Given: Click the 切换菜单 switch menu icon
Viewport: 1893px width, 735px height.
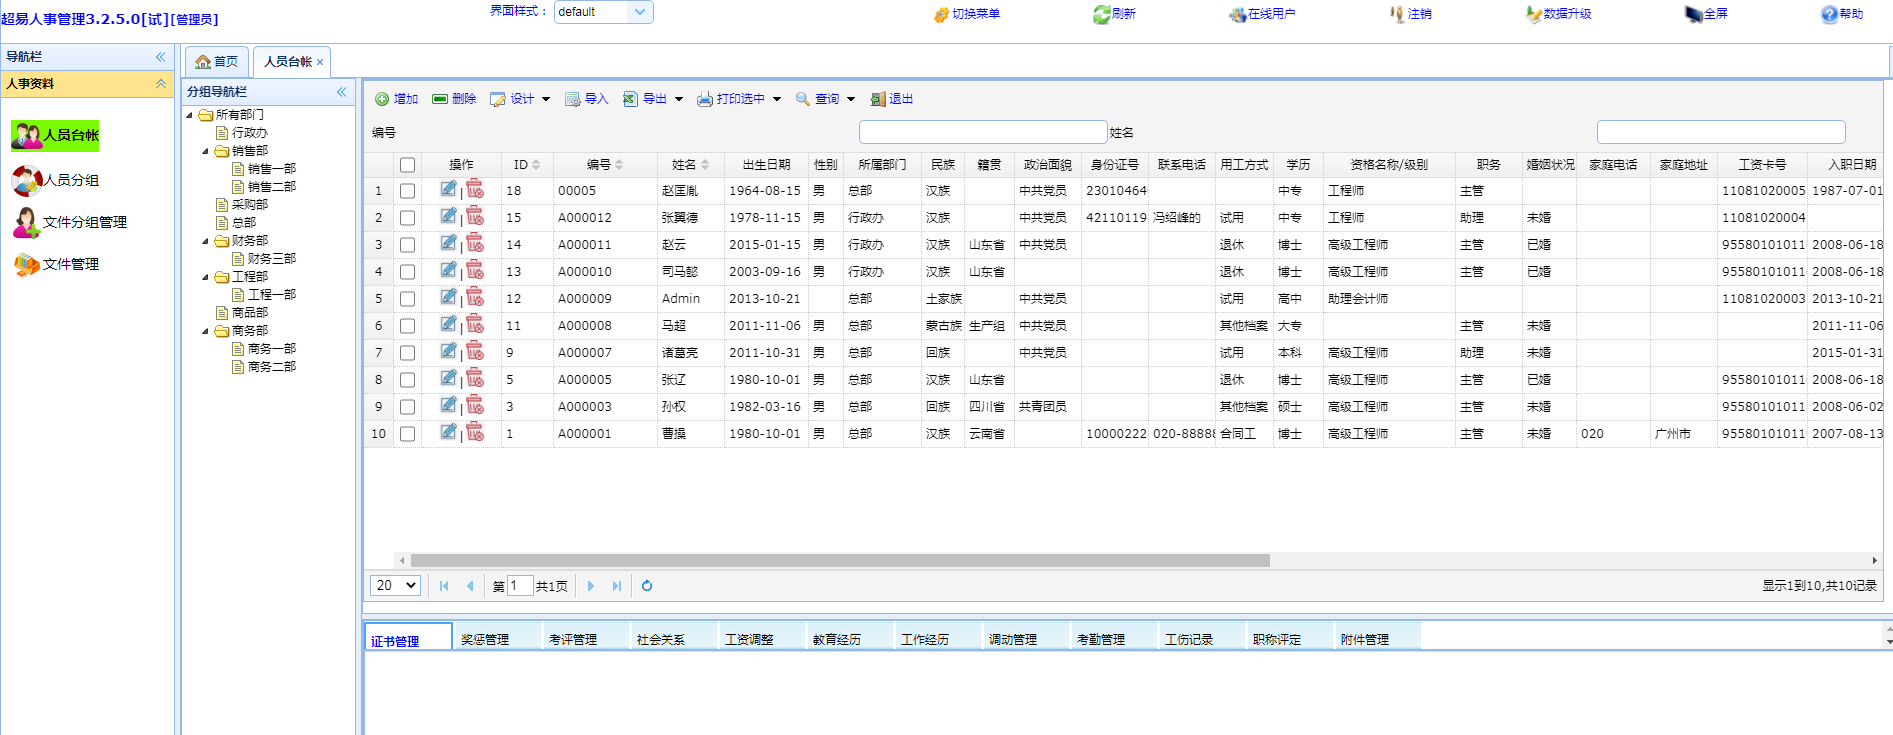Looking at the screenshot, I should [941, 14].
